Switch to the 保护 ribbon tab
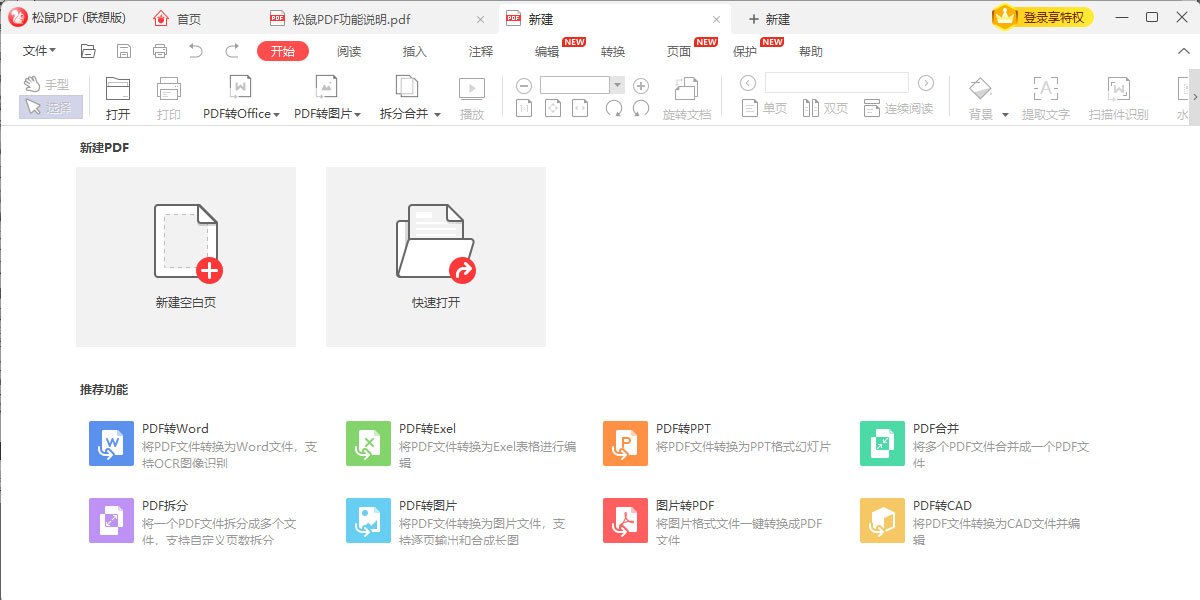 745,51
